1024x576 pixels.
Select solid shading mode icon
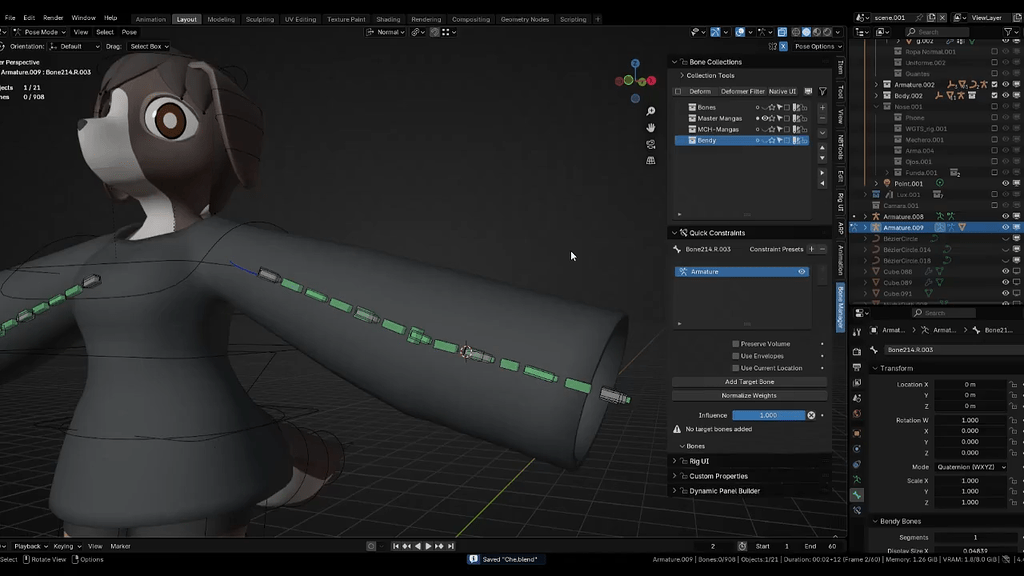pyautogui.click(x=806, y=32)
